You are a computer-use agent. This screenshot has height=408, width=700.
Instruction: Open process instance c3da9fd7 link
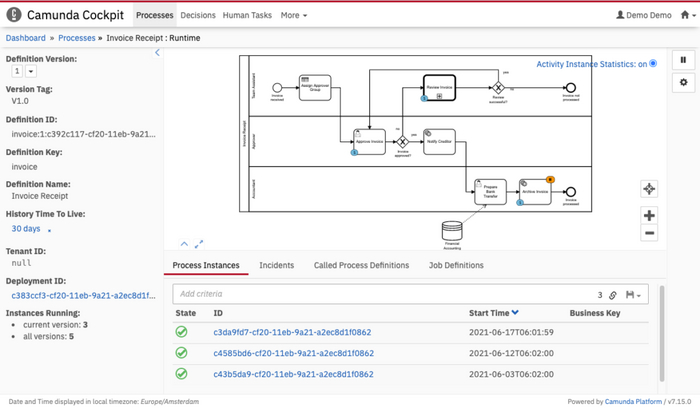click(292, 332)
